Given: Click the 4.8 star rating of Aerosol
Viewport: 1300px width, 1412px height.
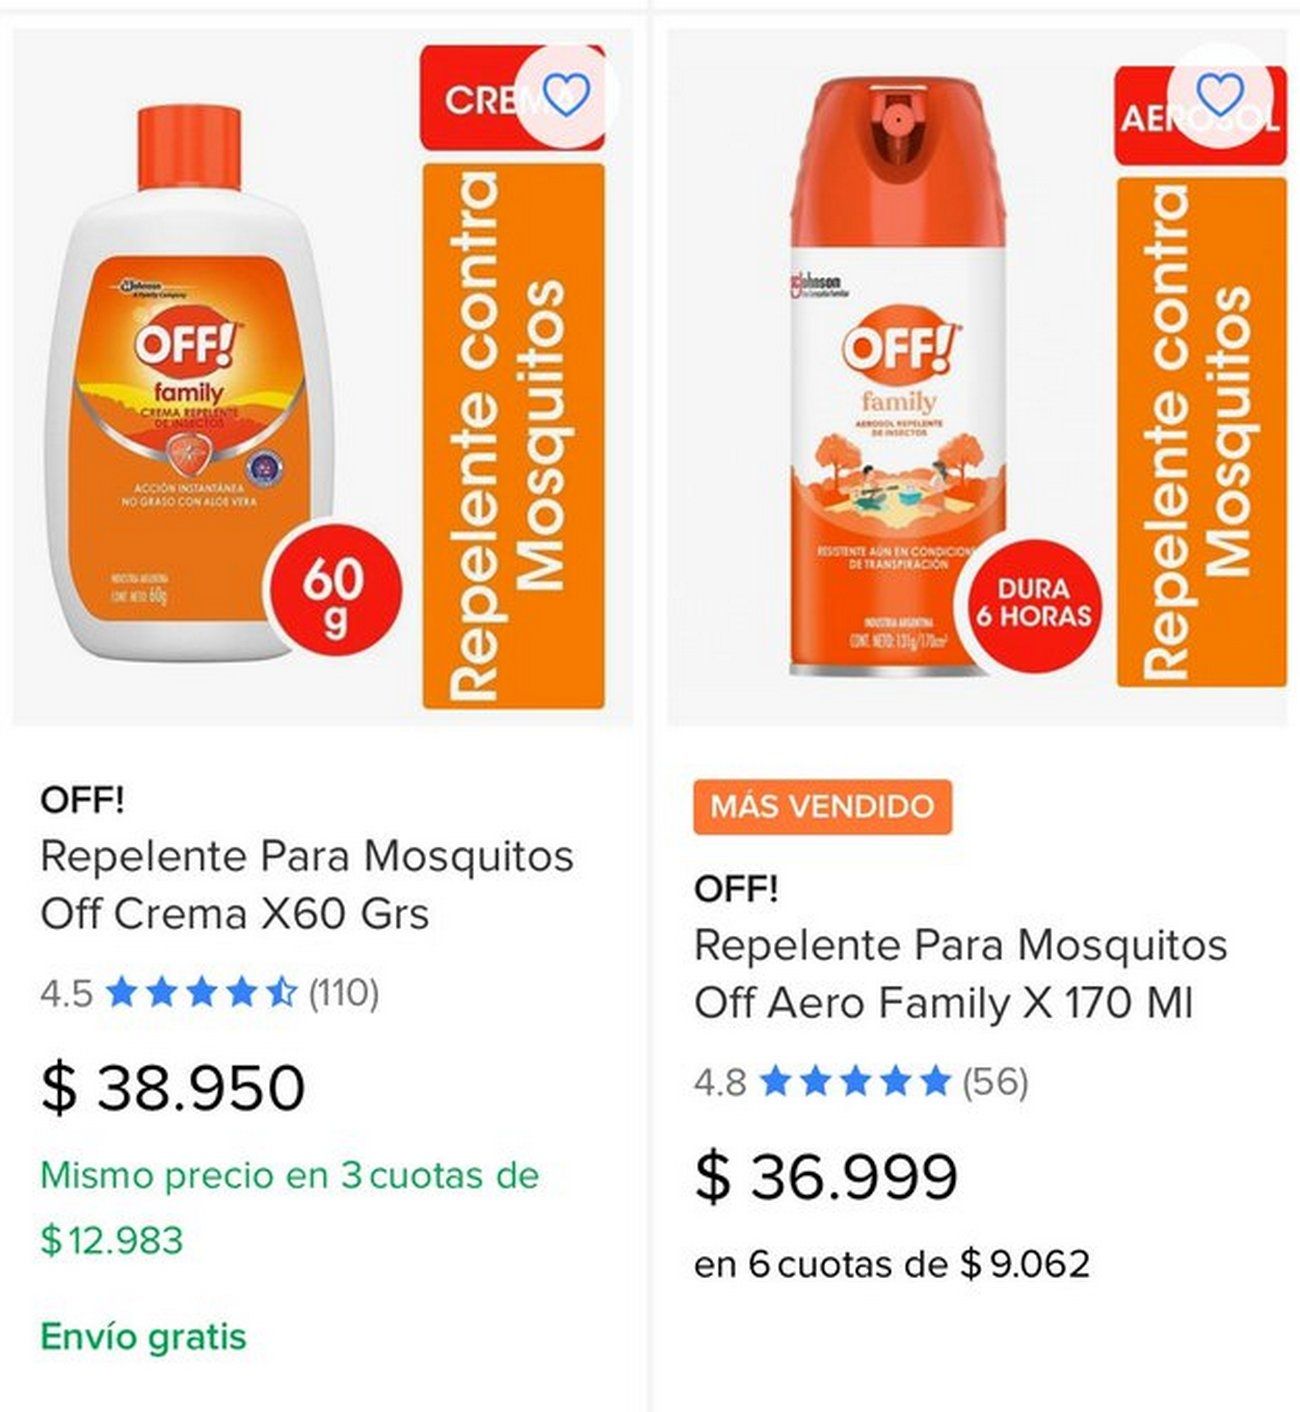Looking at the screenshot, I should pyautogui.click(x=853, y=1082).
